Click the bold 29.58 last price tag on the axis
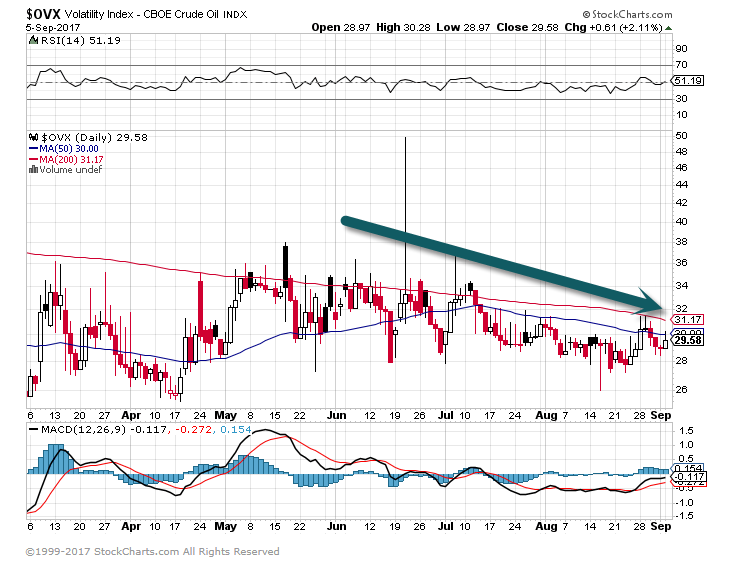The width and height of the screenshot is (755, 586). click(x=688, y=340)
